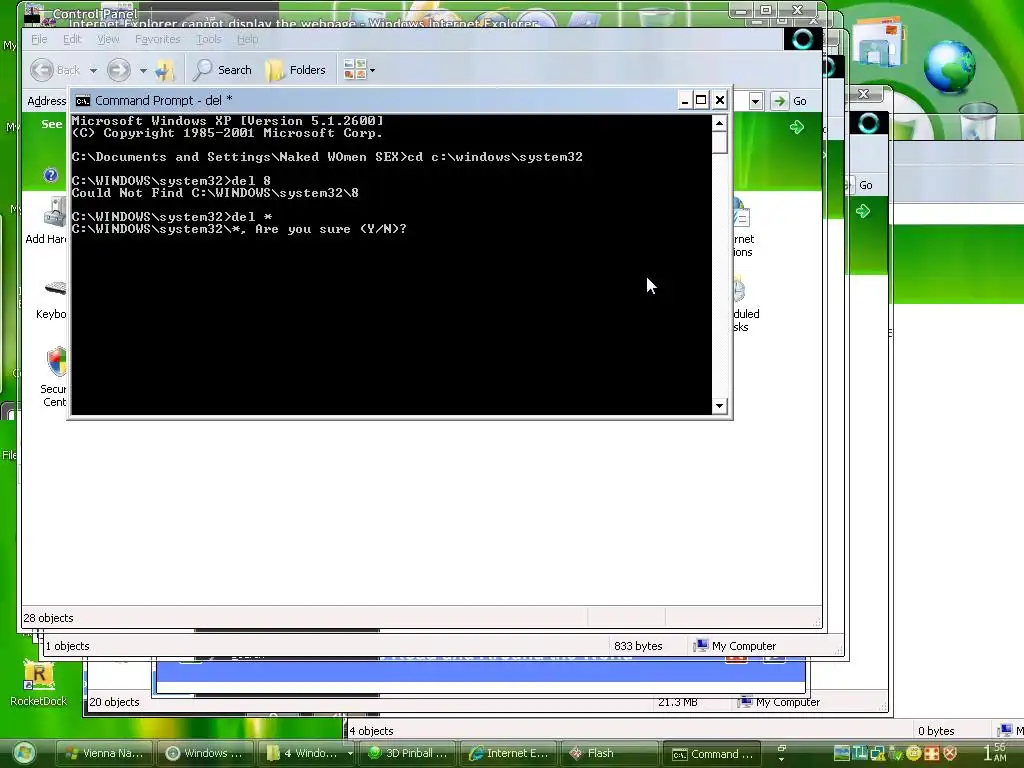The width and height of the screenshot is (1024, 768).
Task: Select the Keyboard icon in Control Panel
Action: tap(56, 288)
